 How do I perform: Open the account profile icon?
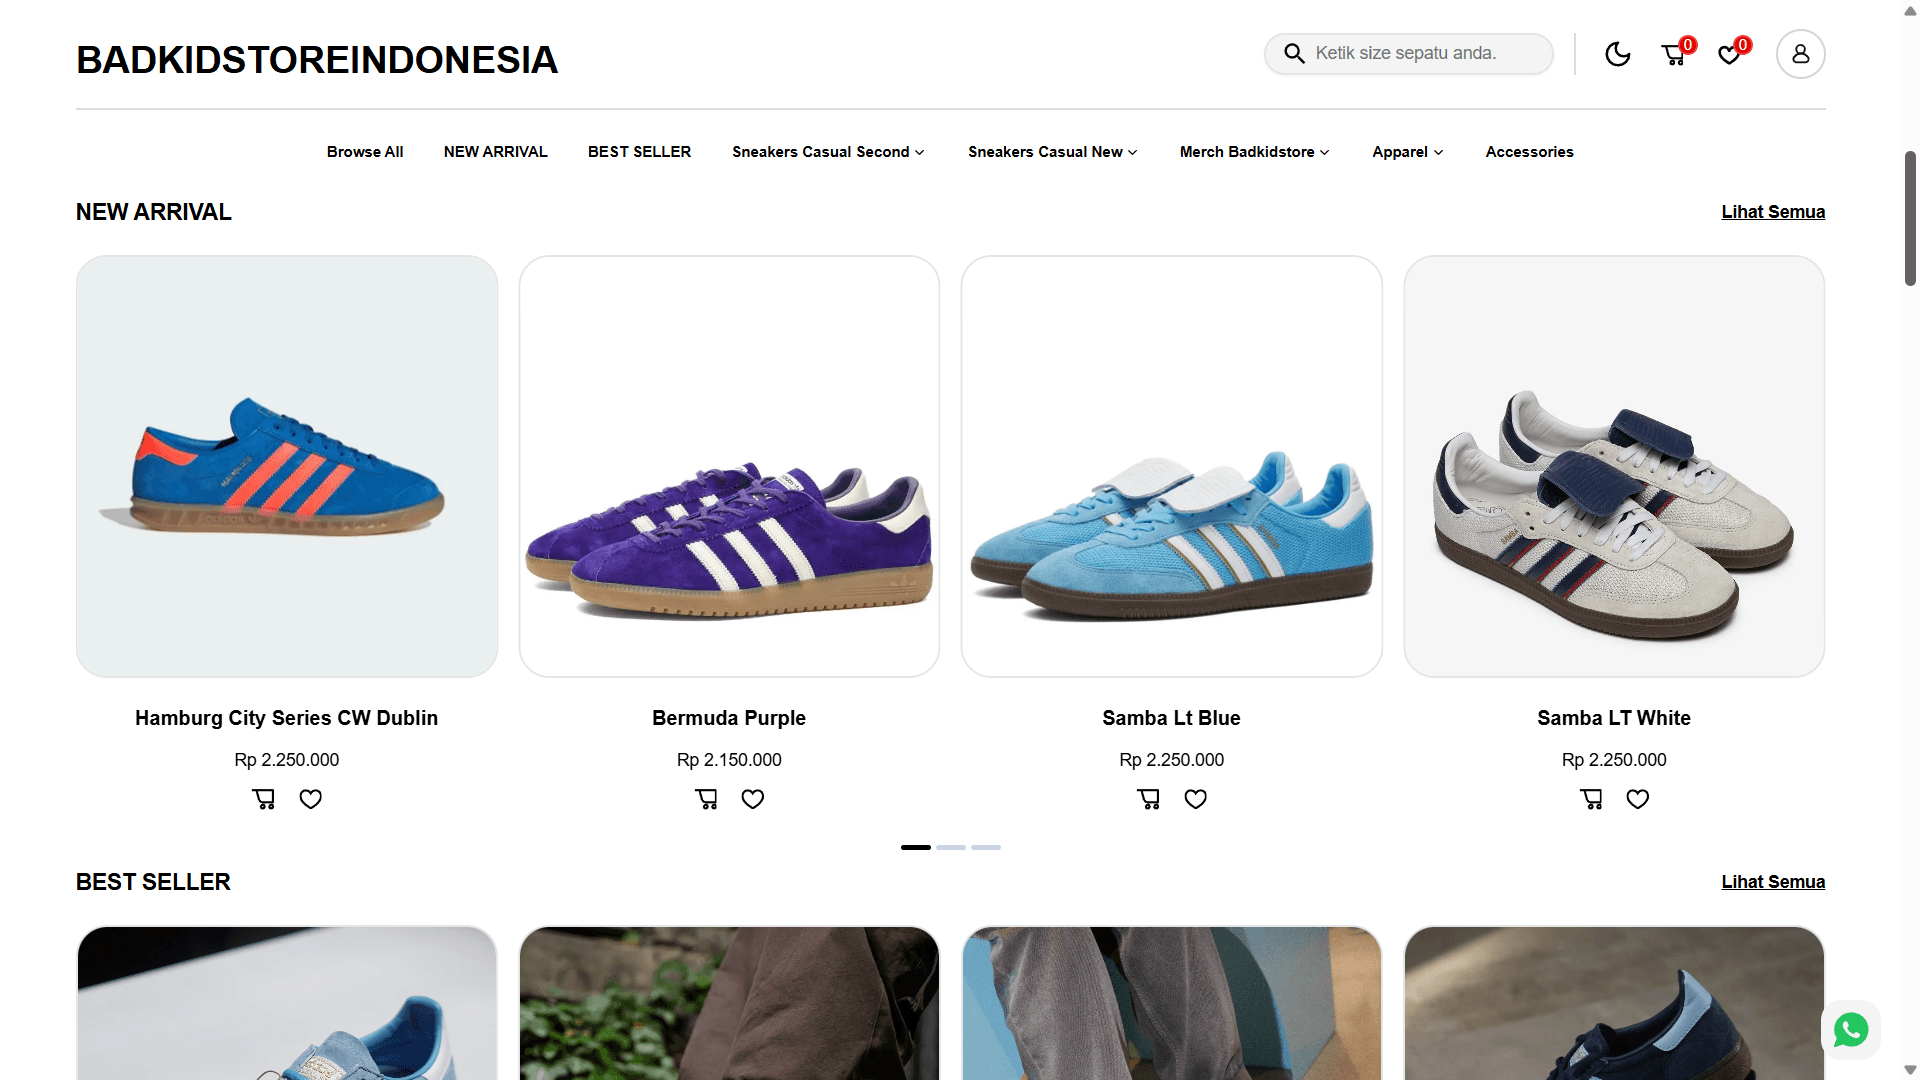(1800, 54)
